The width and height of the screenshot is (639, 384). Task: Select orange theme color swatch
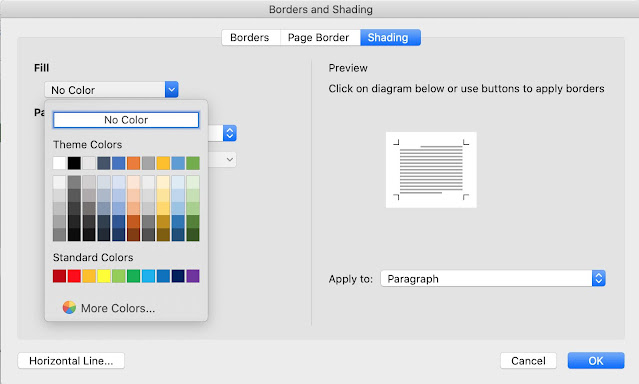133,163
